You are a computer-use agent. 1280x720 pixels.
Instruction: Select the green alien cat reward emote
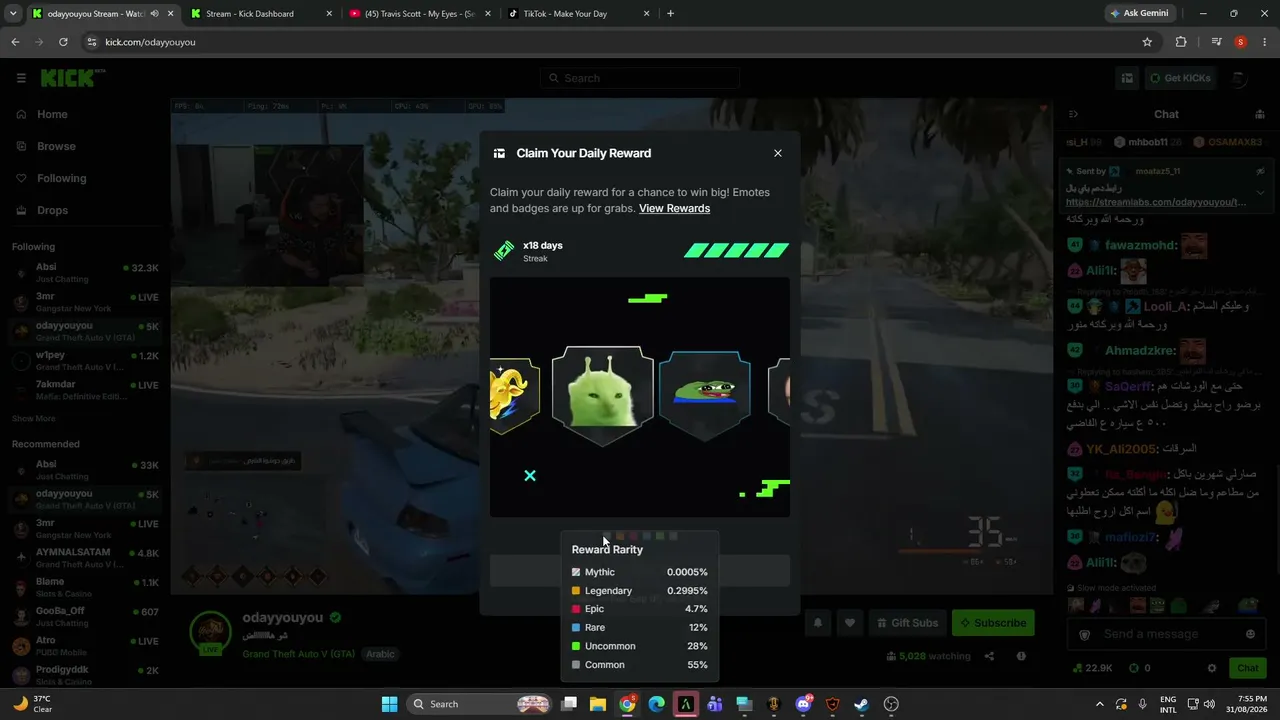(x=603, y=394)
